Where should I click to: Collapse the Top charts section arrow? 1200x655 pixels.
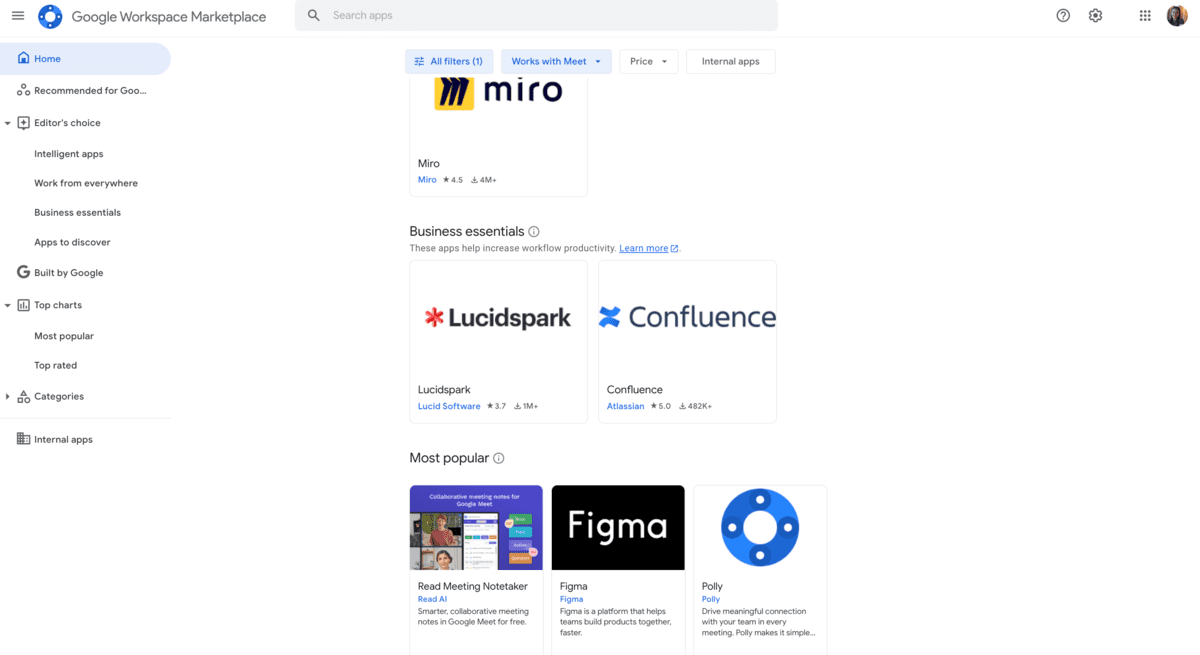click(8, 305)
